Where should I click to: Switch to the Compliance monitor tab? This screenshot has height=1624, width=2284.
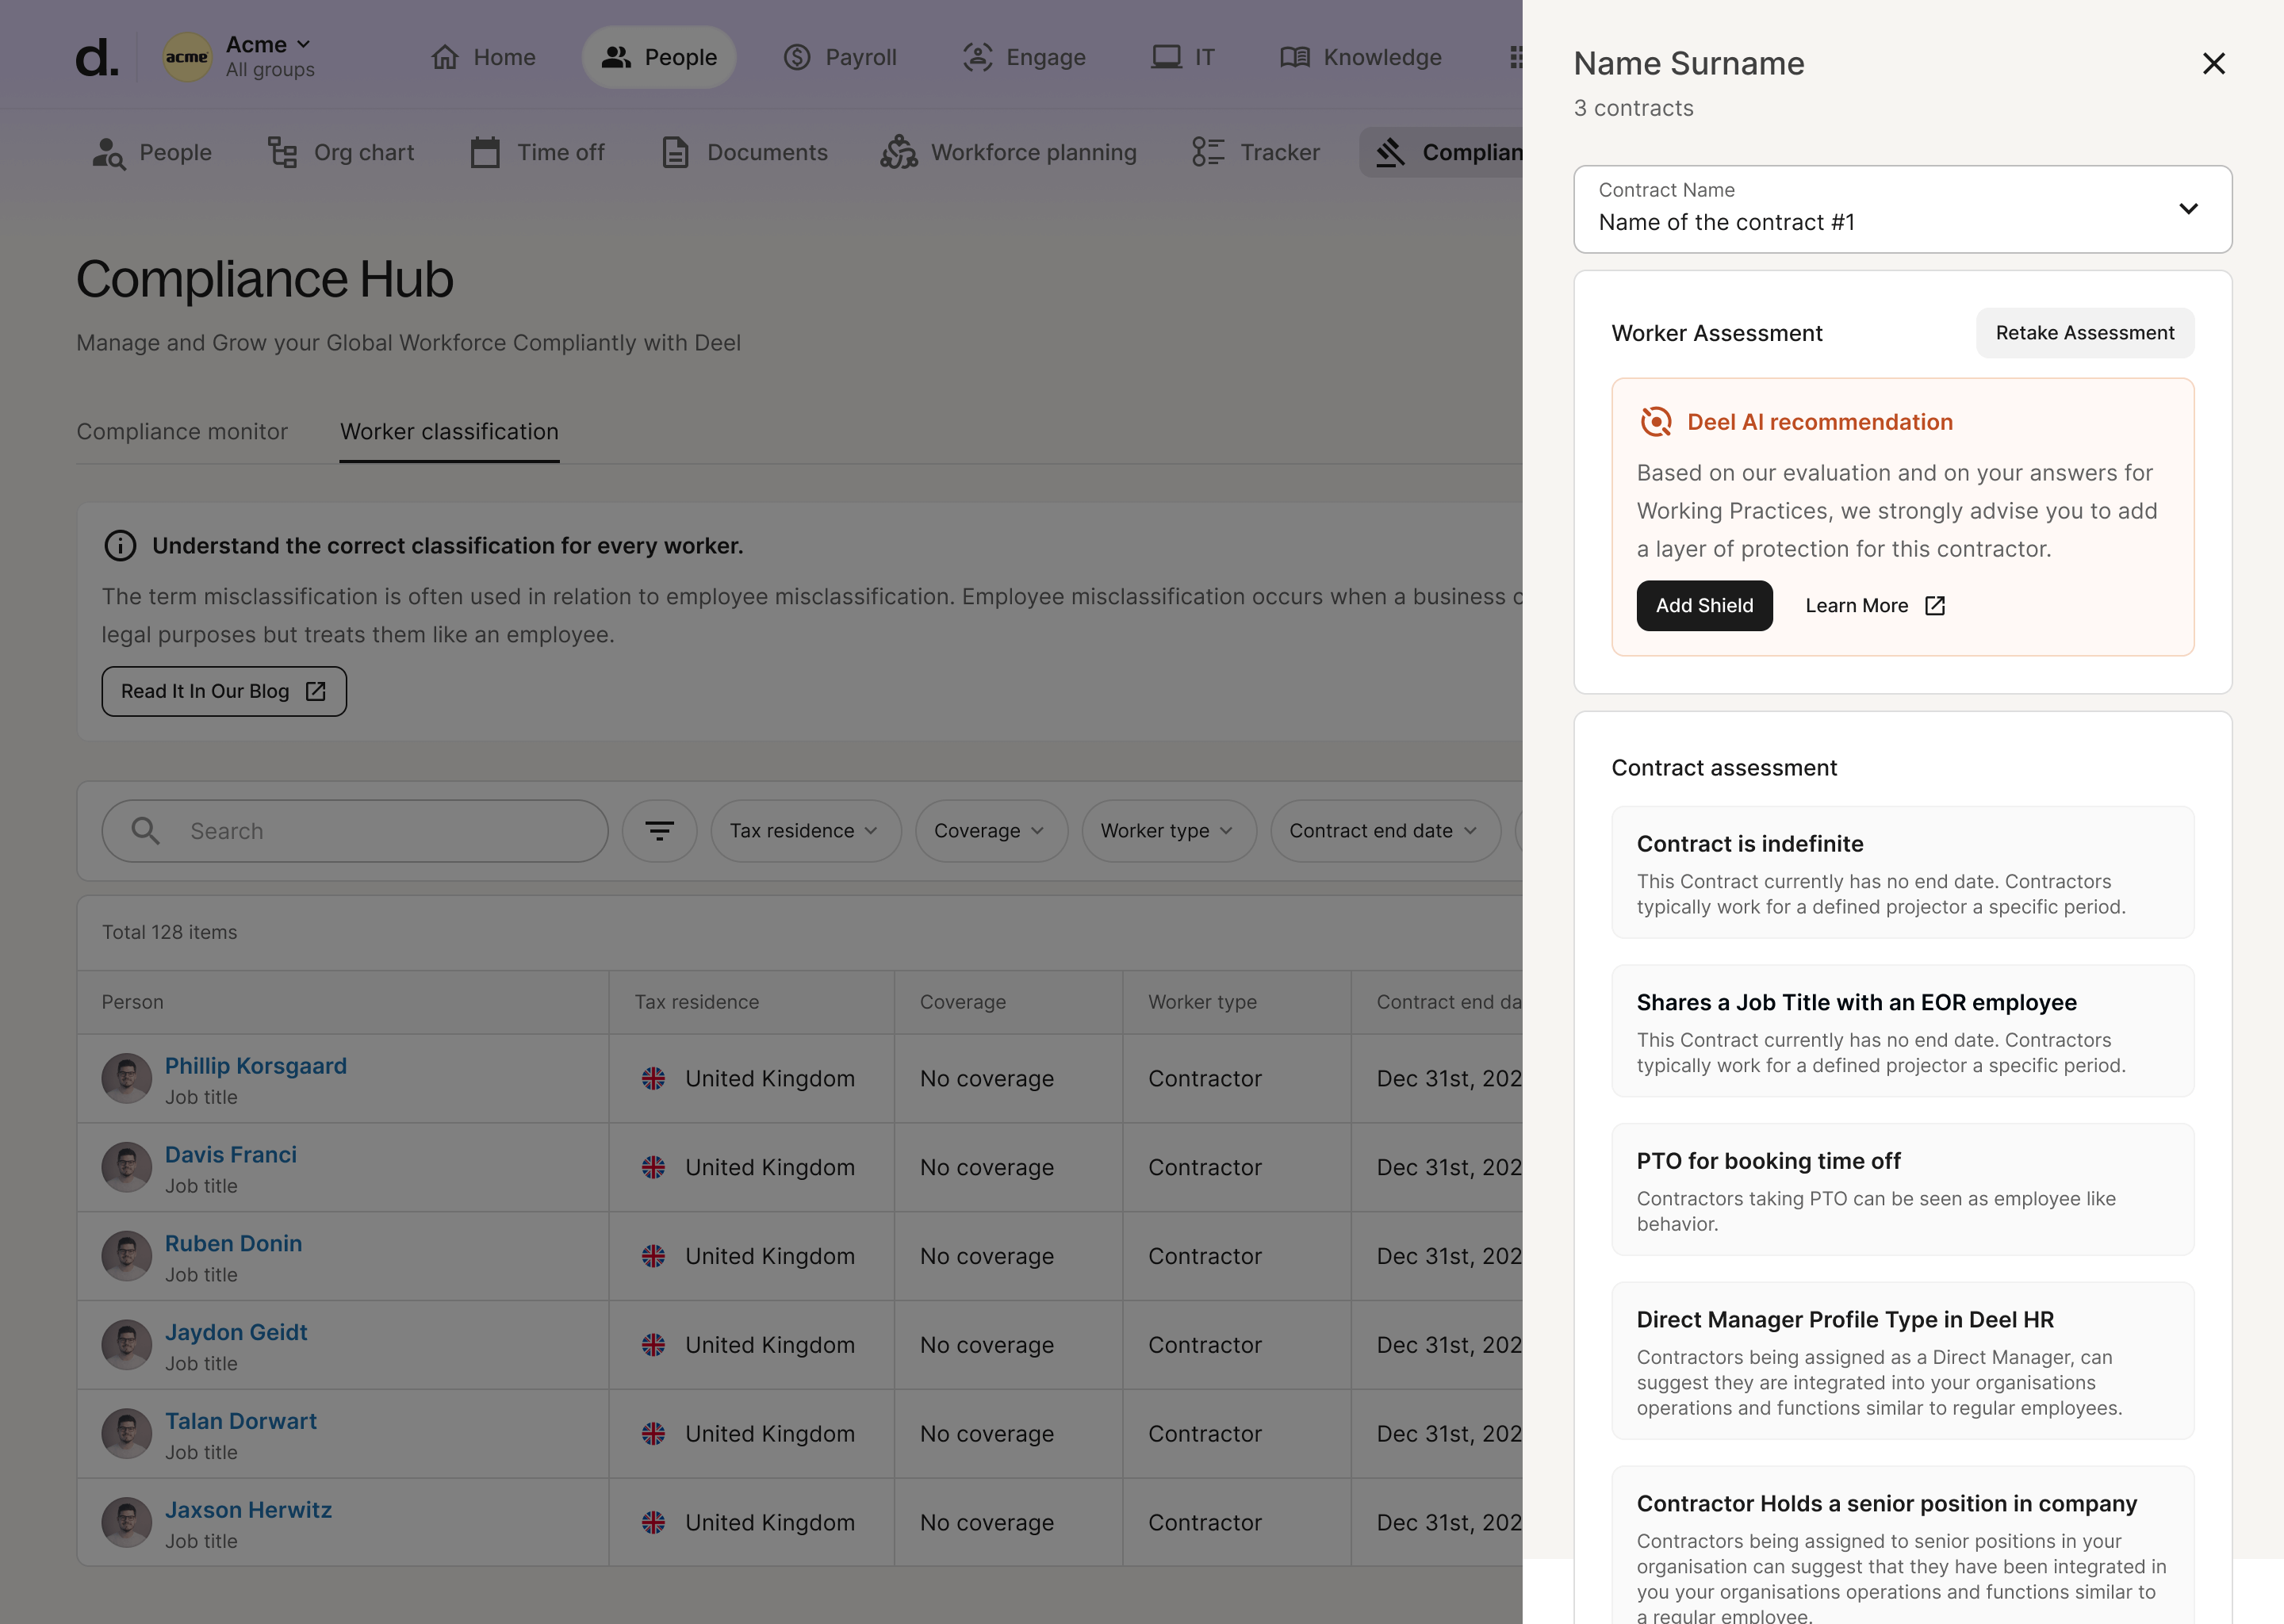pyautogui.click(x=182, y=431)
